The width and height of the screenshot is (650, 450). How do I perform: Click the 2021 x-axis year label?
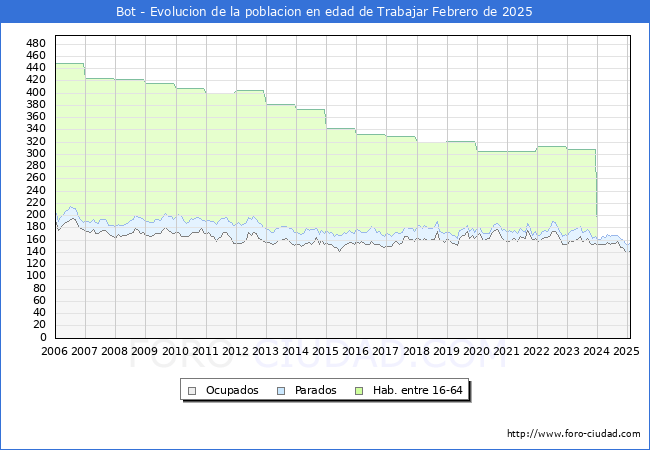pyautogui.click(x=506, y=351)
